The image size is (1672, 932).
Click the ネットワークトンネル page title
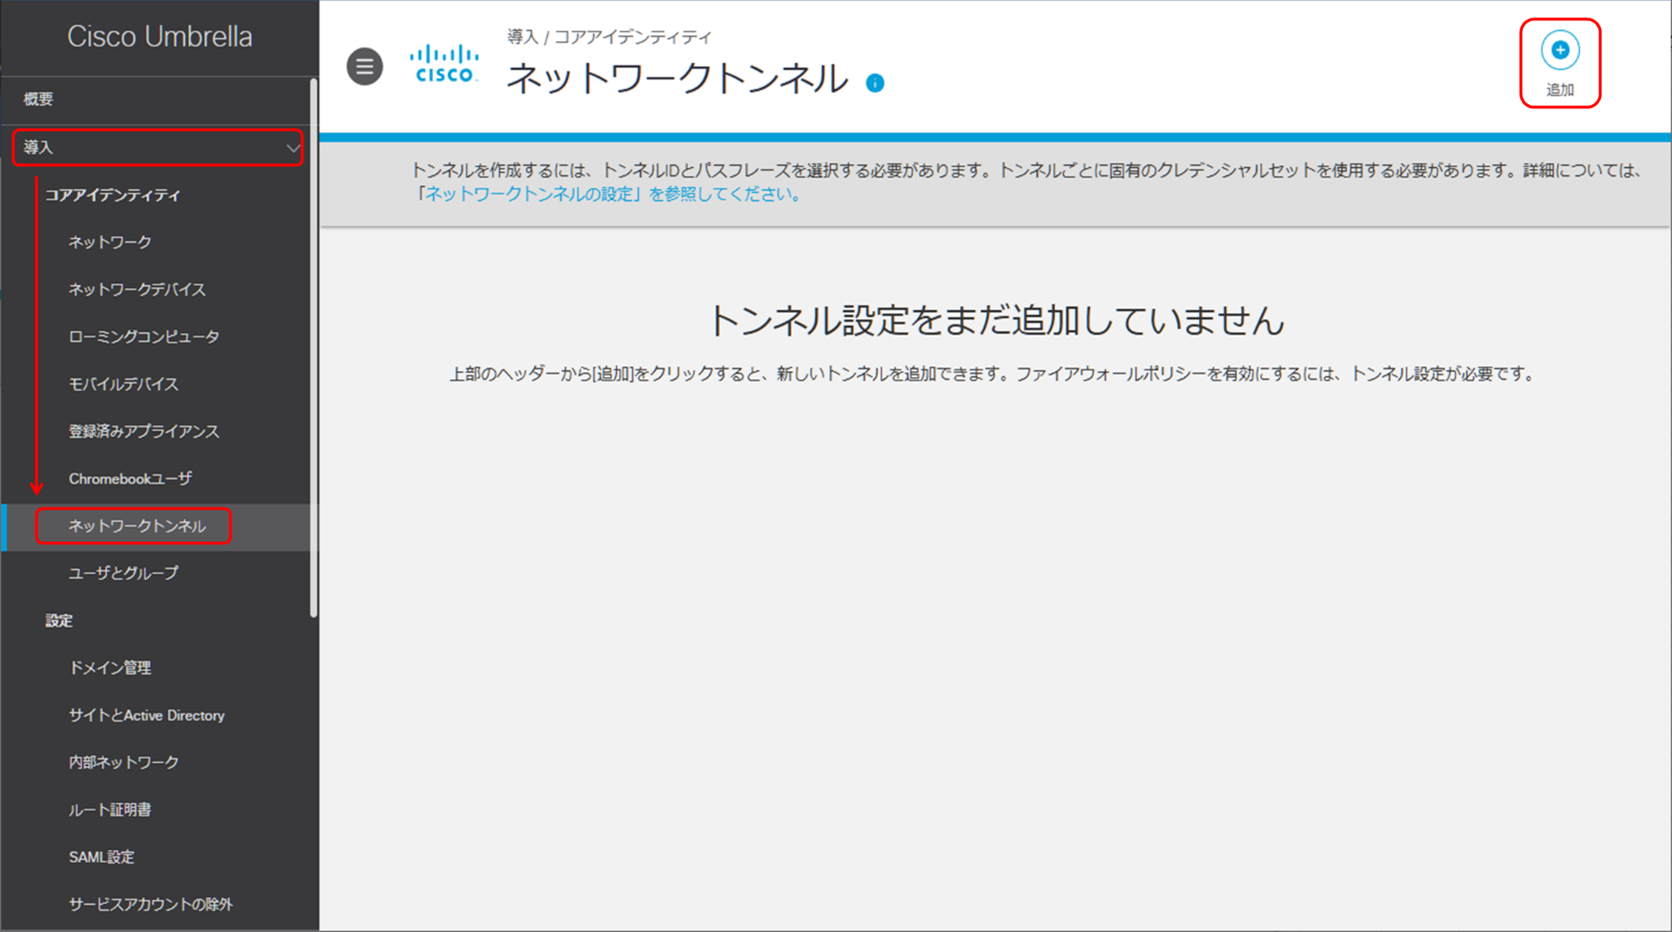coord(677,78)
